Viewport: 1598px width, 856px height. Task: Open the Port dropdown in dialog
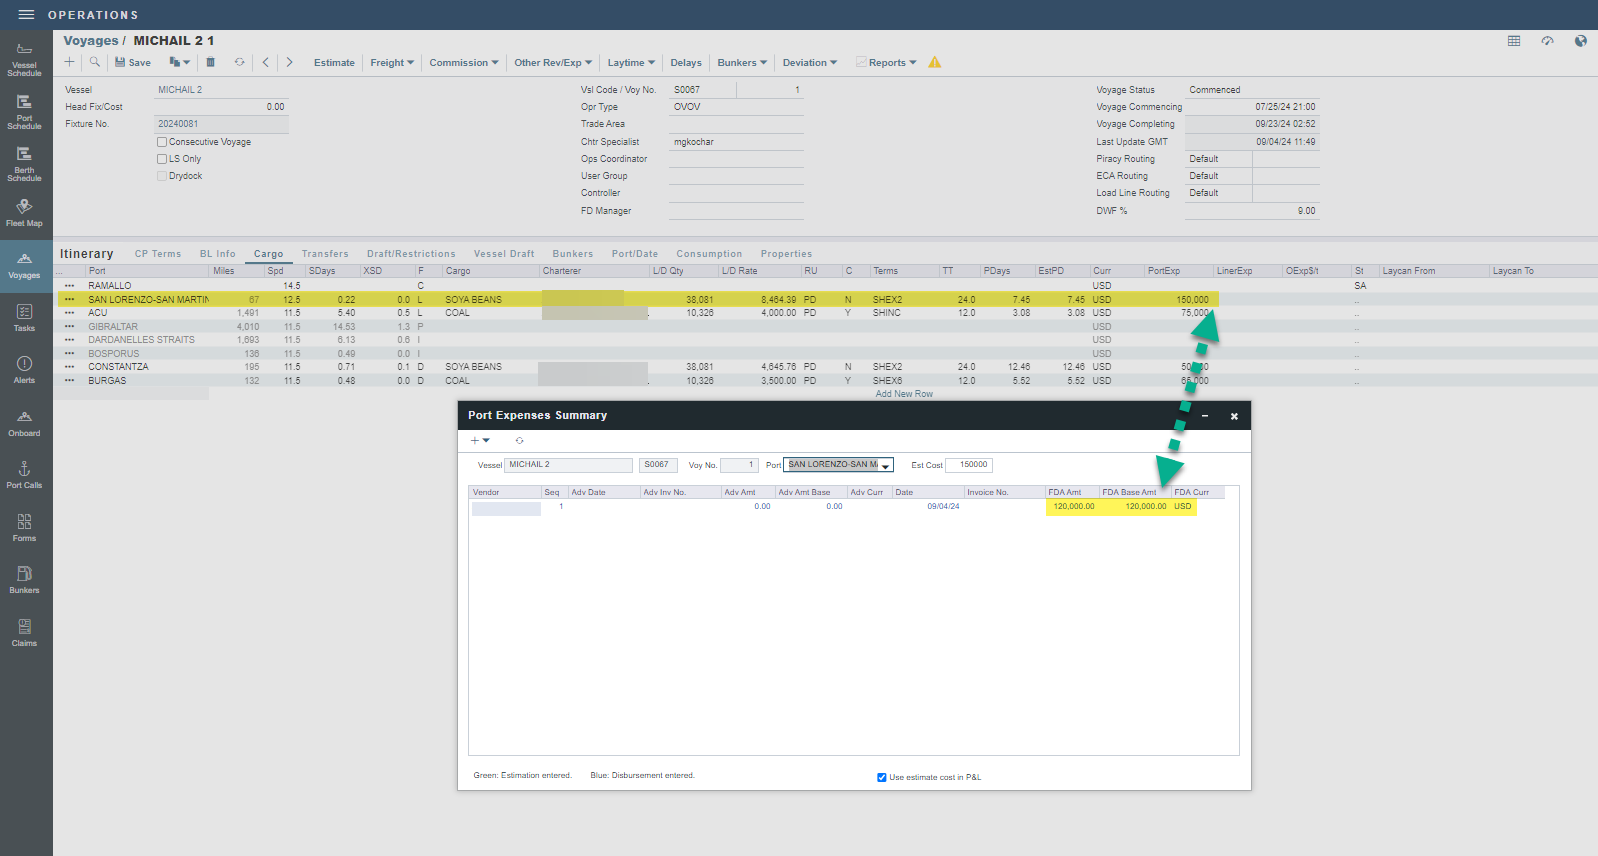885,465
